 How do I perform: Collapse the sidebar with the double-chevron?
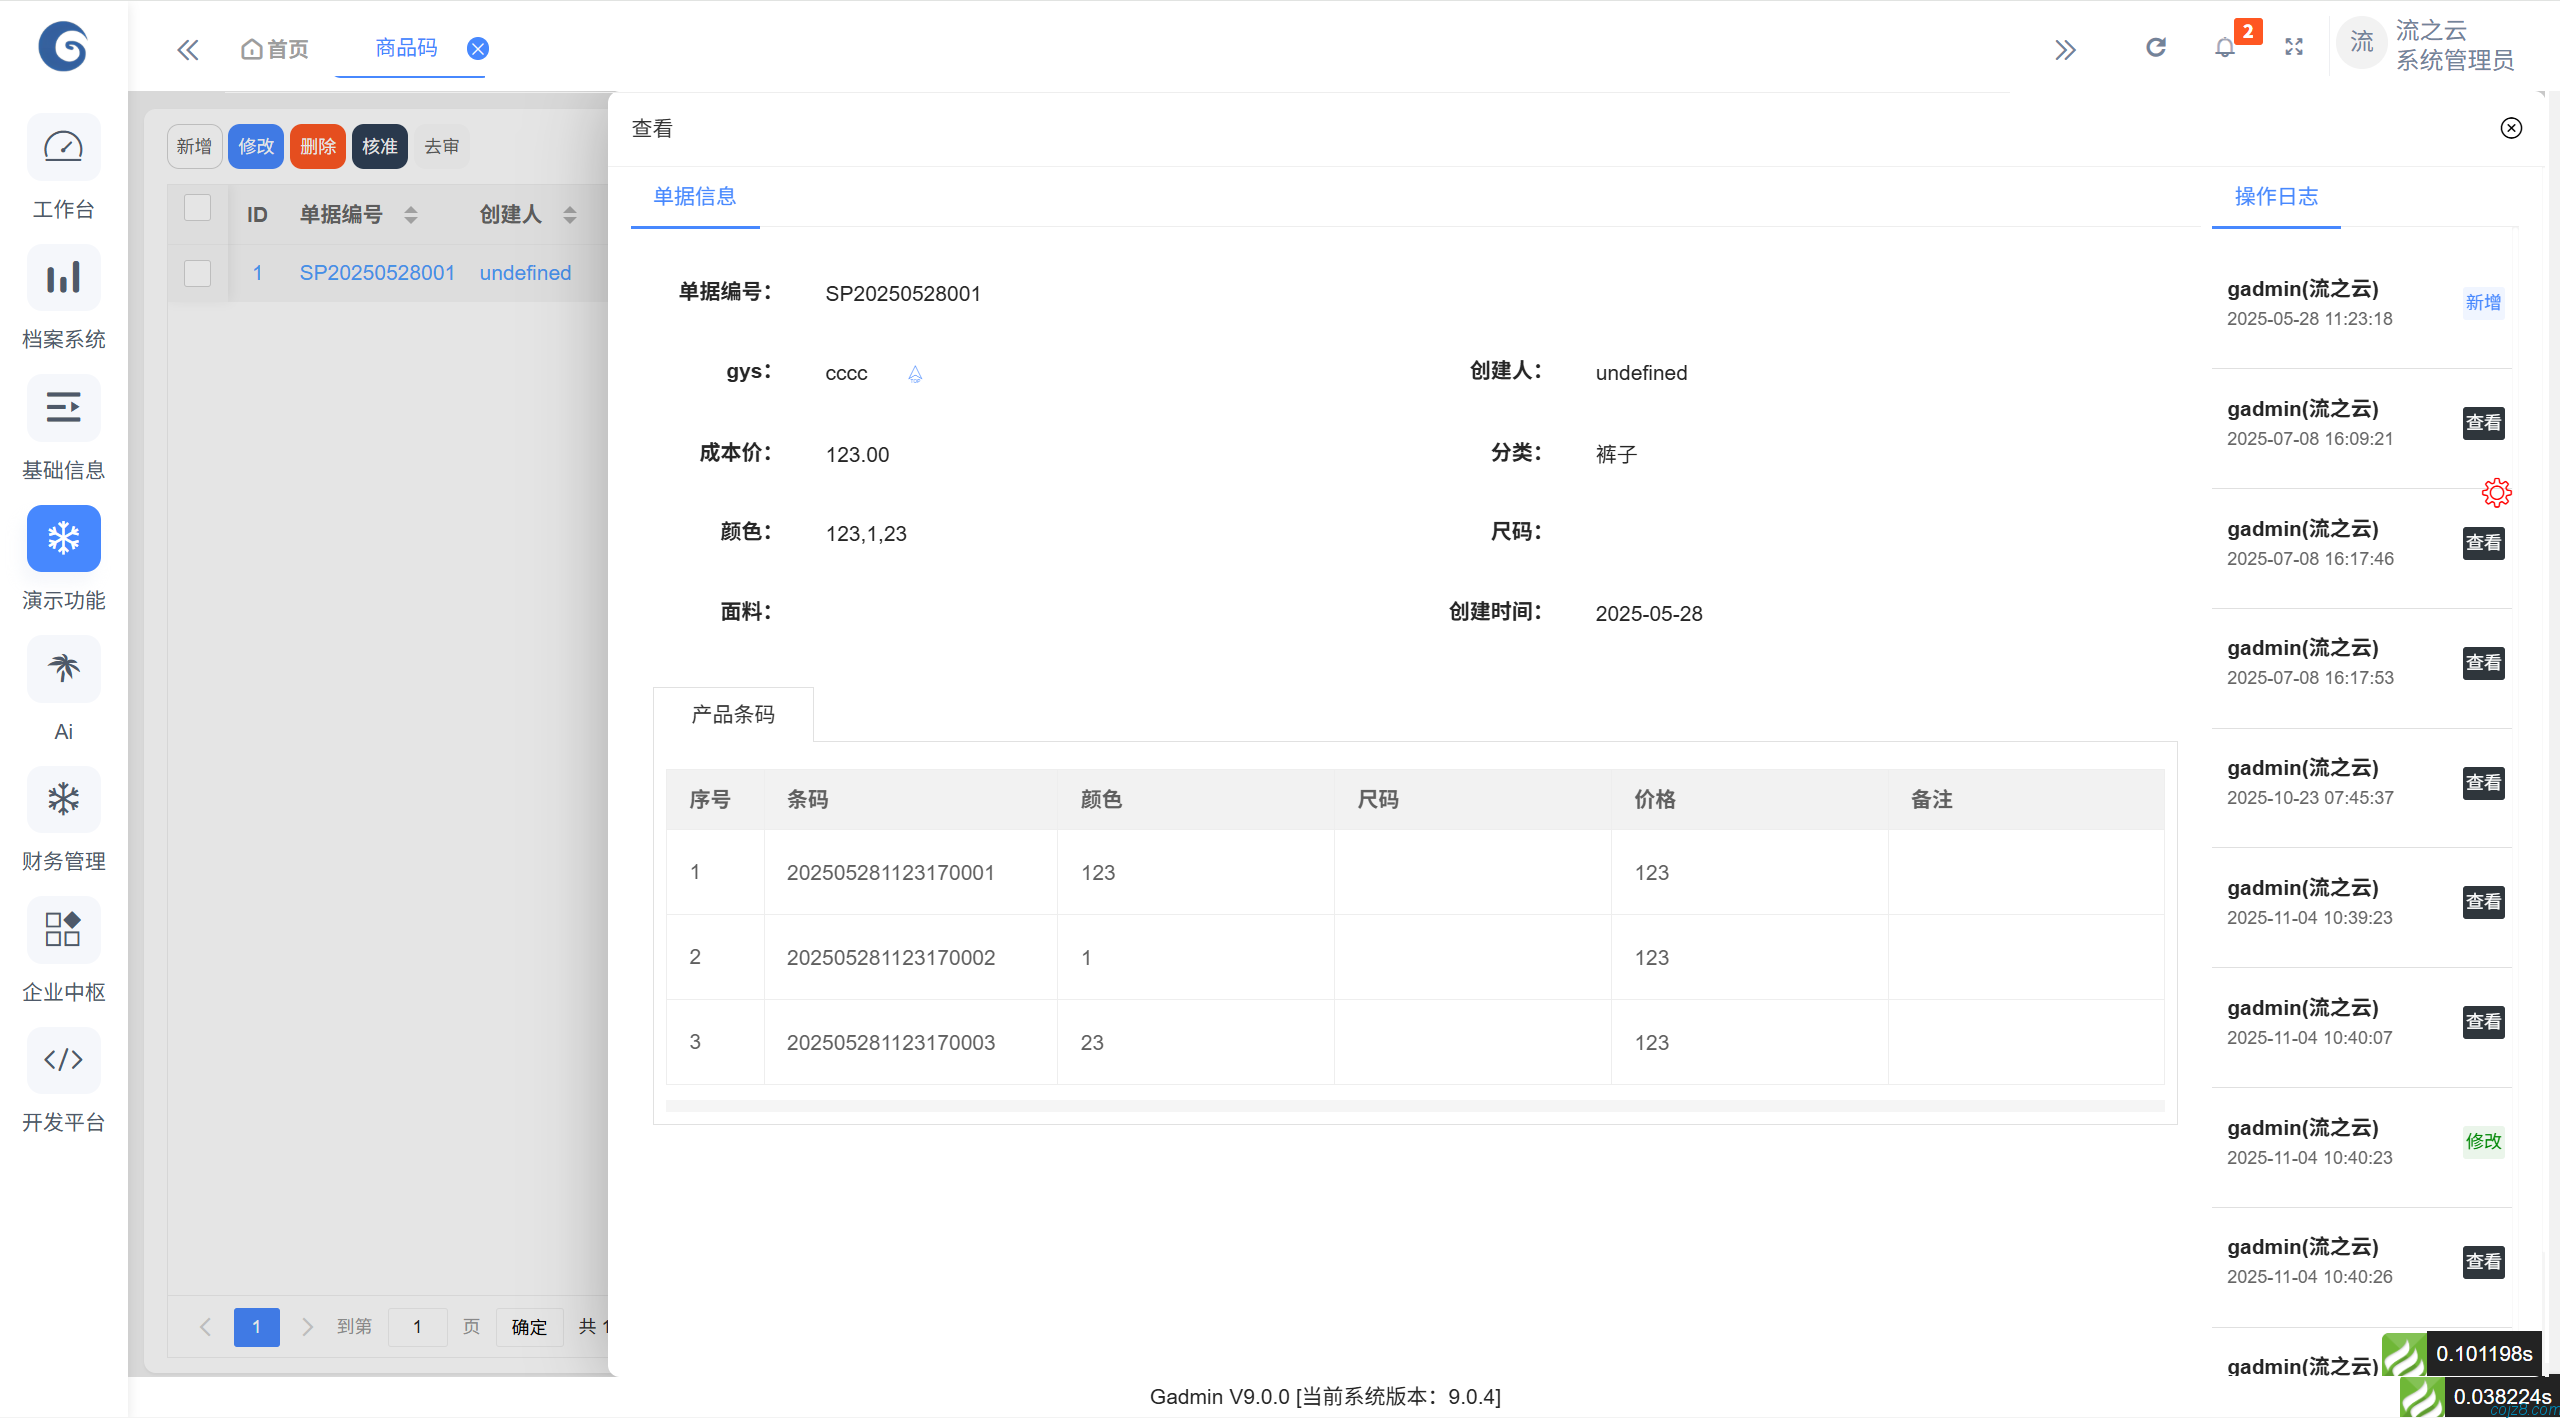tap(188, 48)
